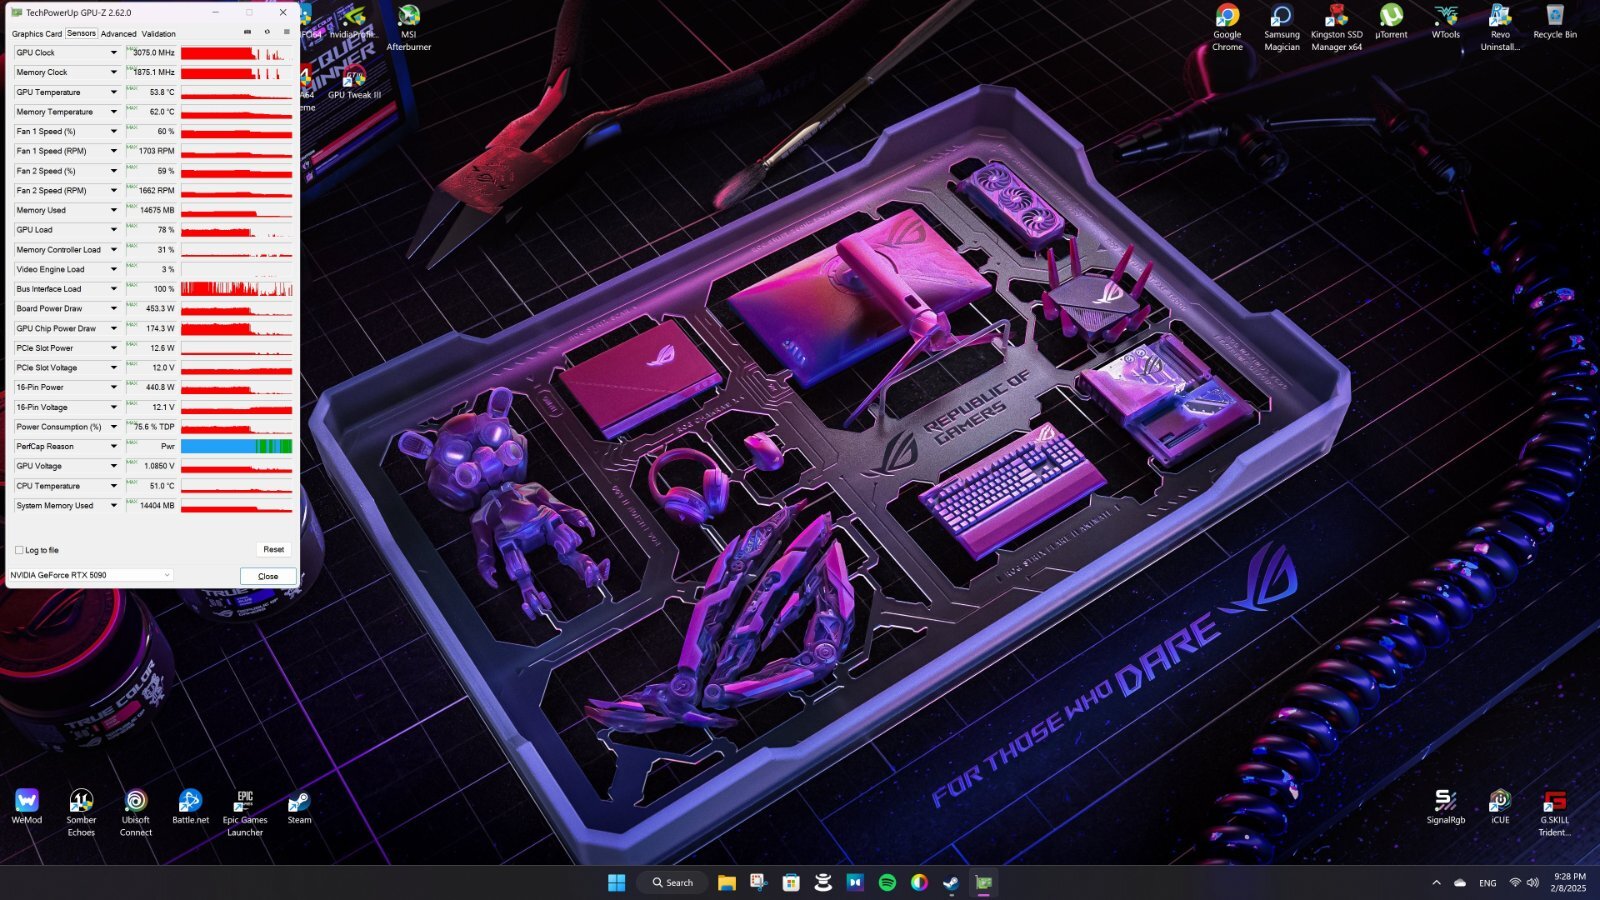Open the Board Power Draw dropdown

[113, 309]
